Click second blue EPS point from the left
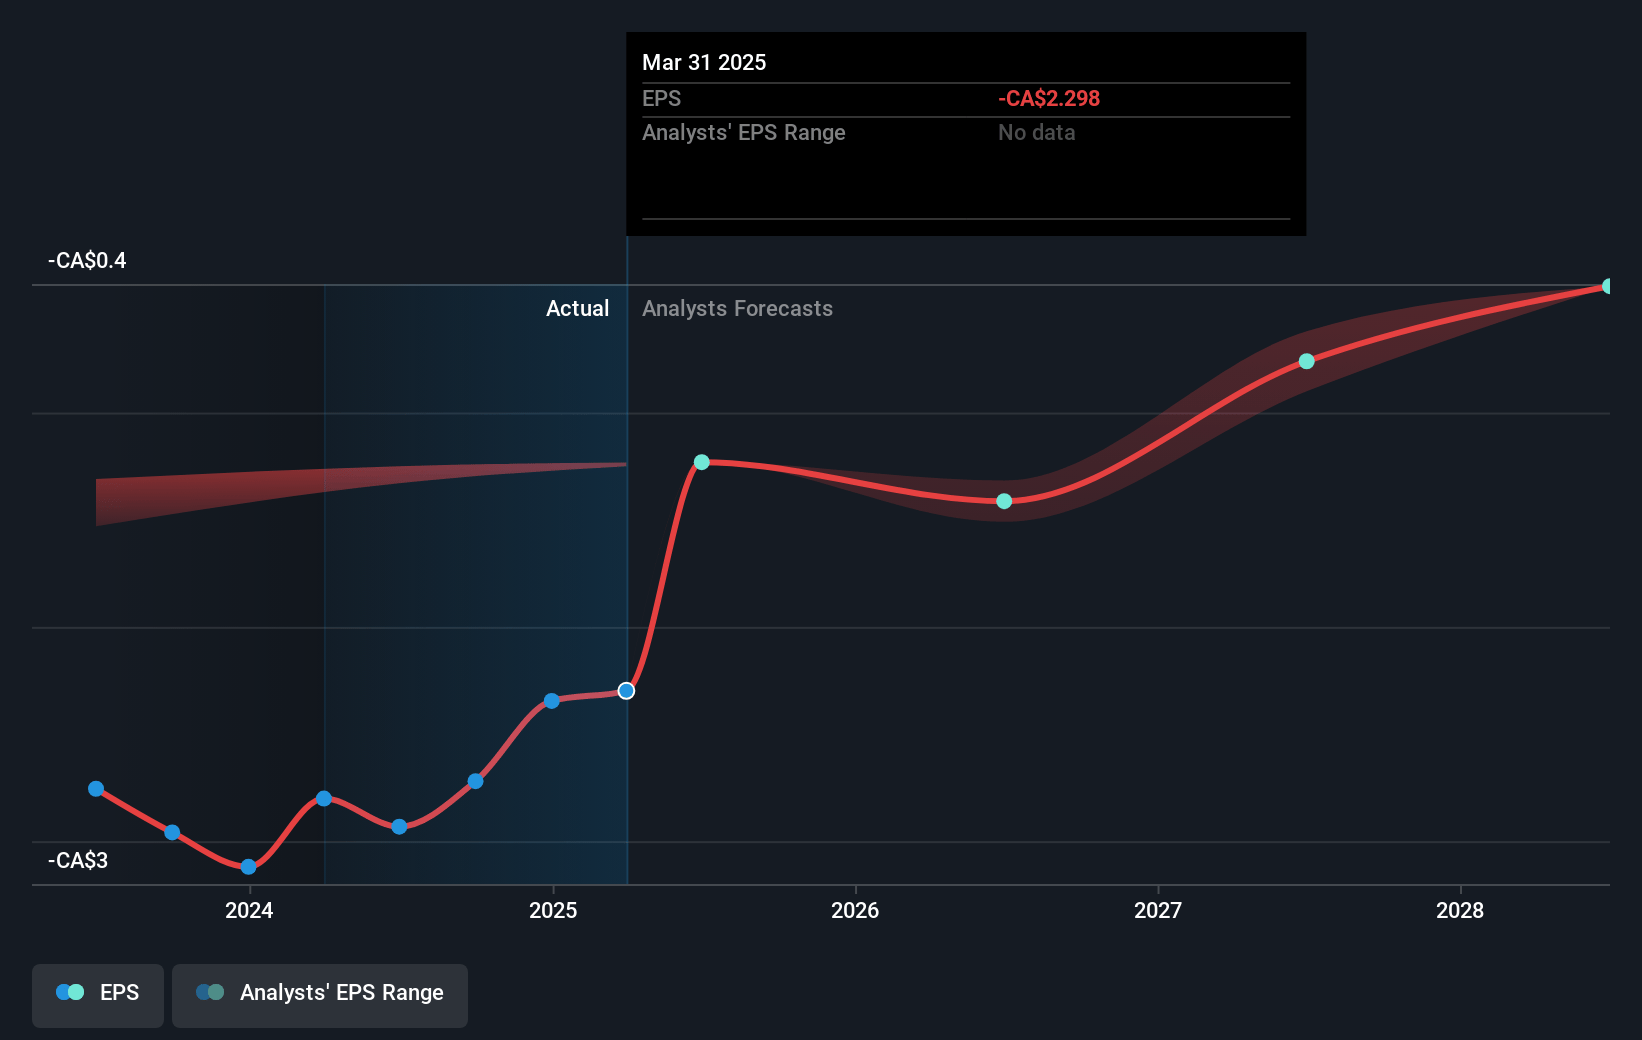Viewport: 1642px width, 1040px height. (172, 832)
